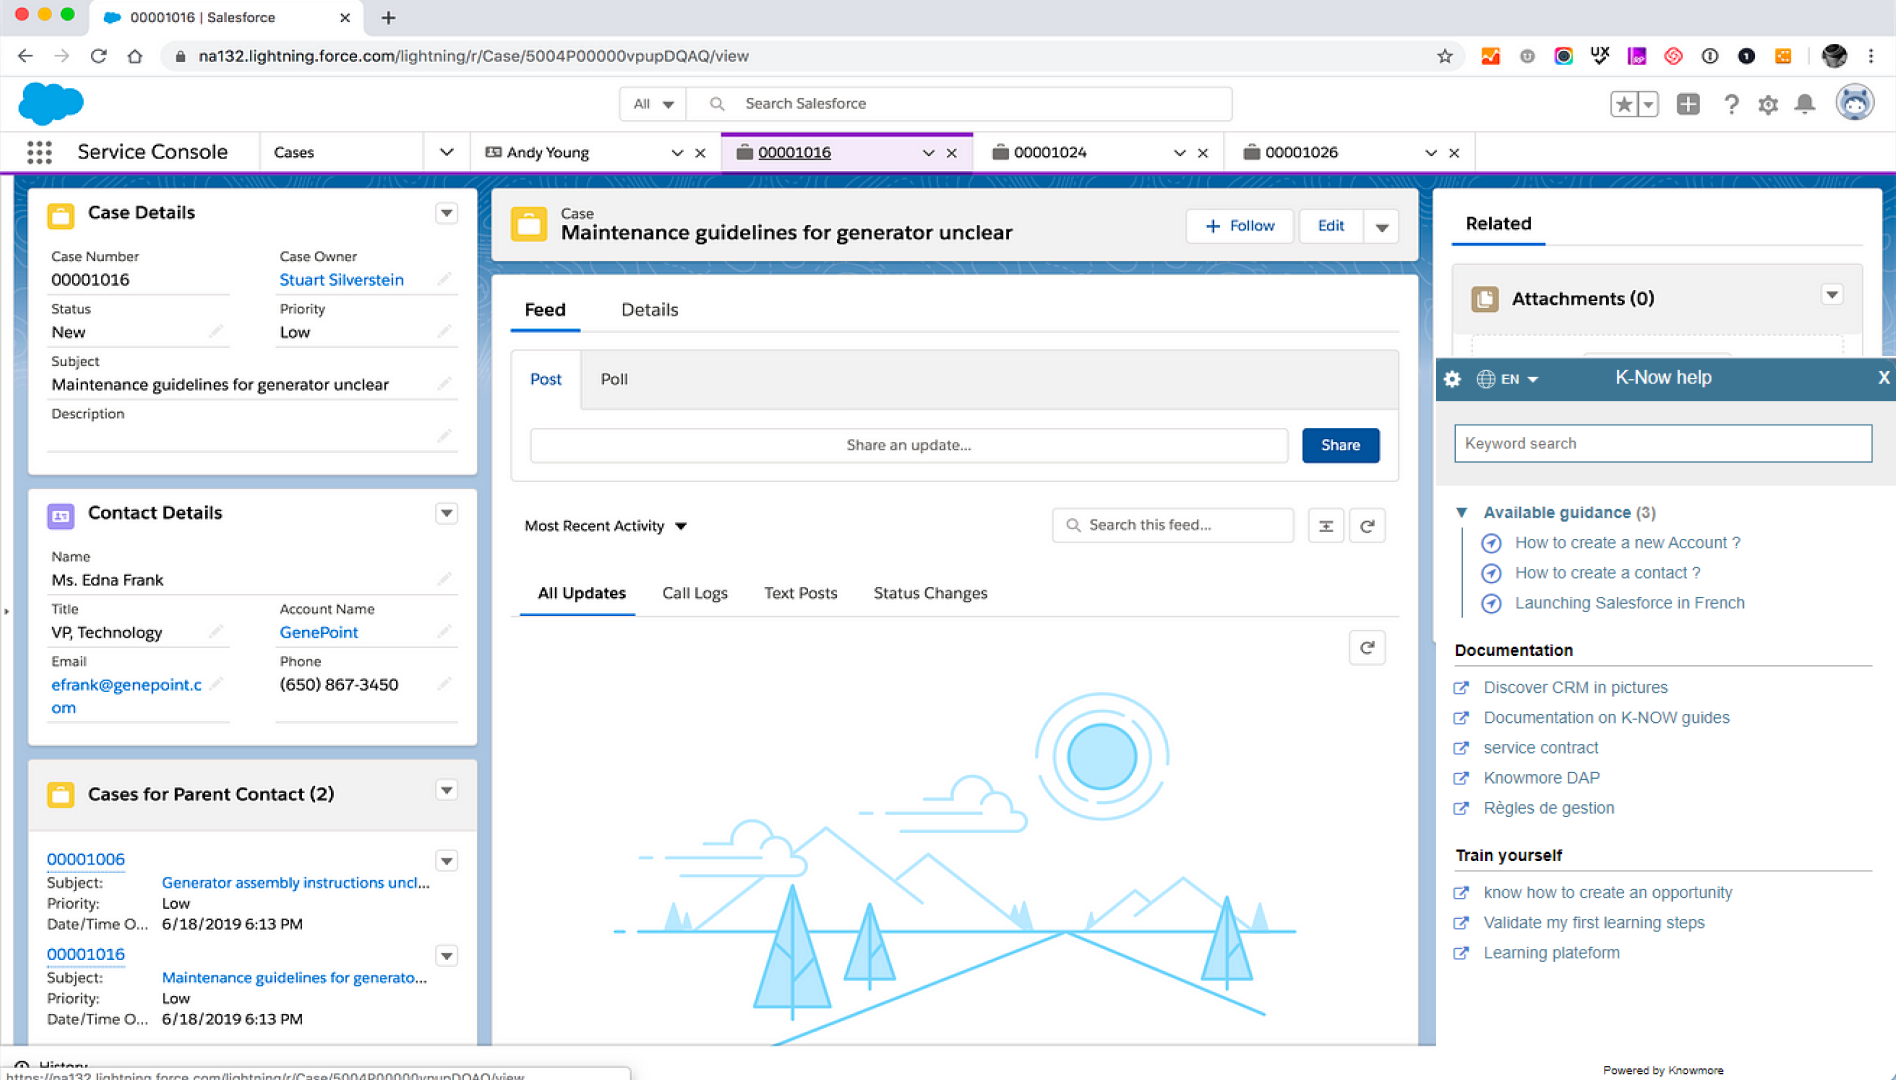
Task: Open the App Launcher grid icon
Action: pos(39,152)
